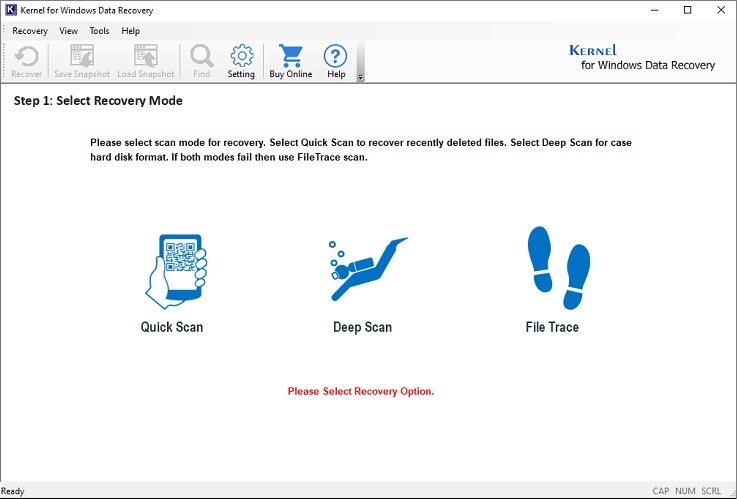The height and width of the screenshot is (499, 737).
Task: Choose the Quick Scan phone icon
Action: 176,272
